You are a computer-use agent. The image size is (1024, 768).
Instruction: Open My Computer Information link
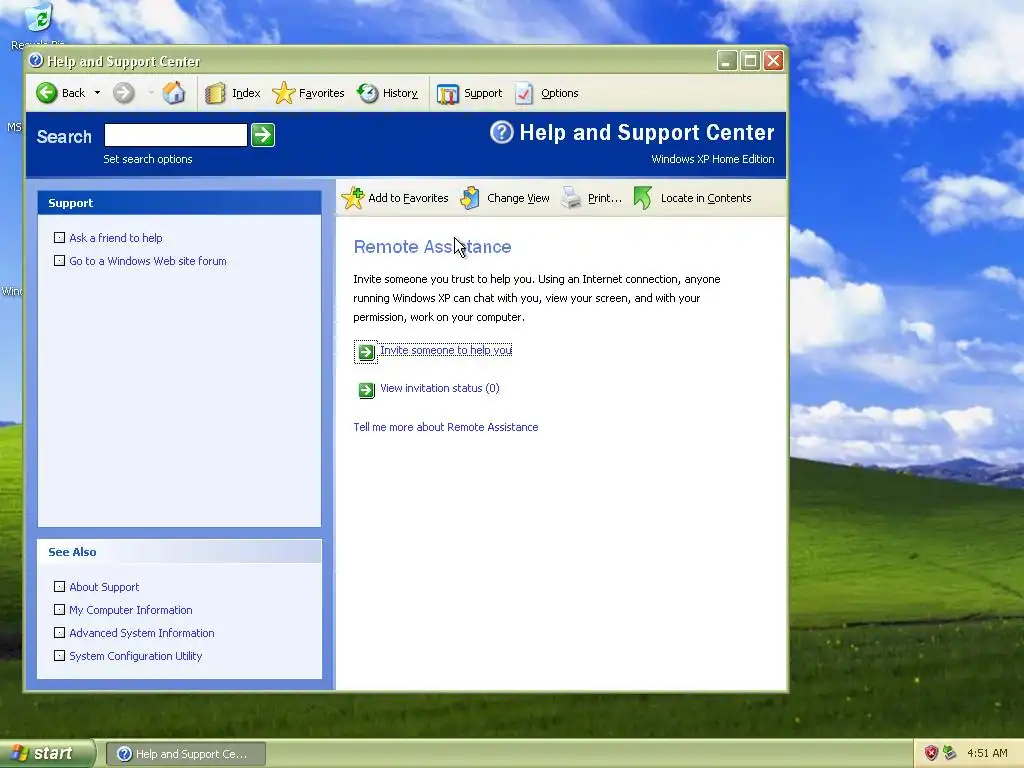point(131,610)
